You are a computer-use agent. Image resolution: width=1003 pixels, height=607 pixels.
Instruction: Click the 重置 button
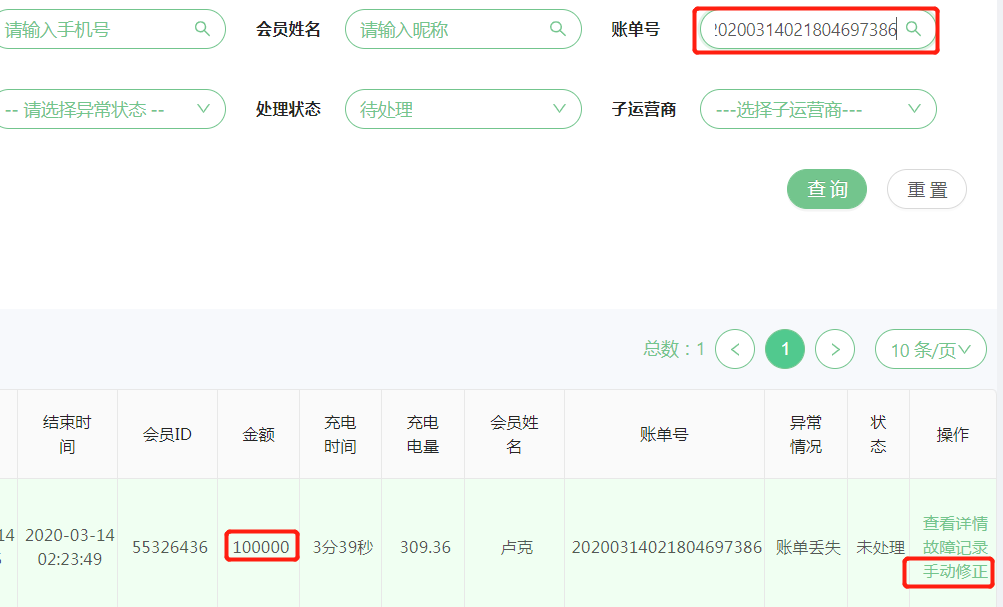click(927, 189)
